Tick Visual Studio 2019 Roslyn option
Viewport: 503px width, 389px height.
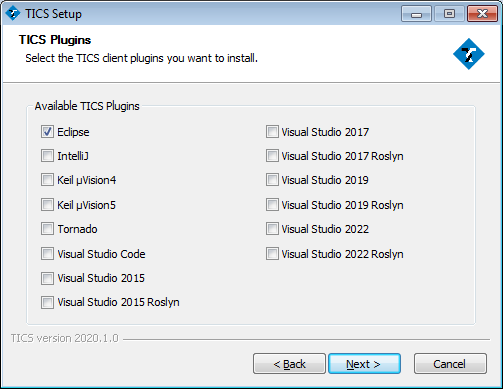tap(272, 205)
